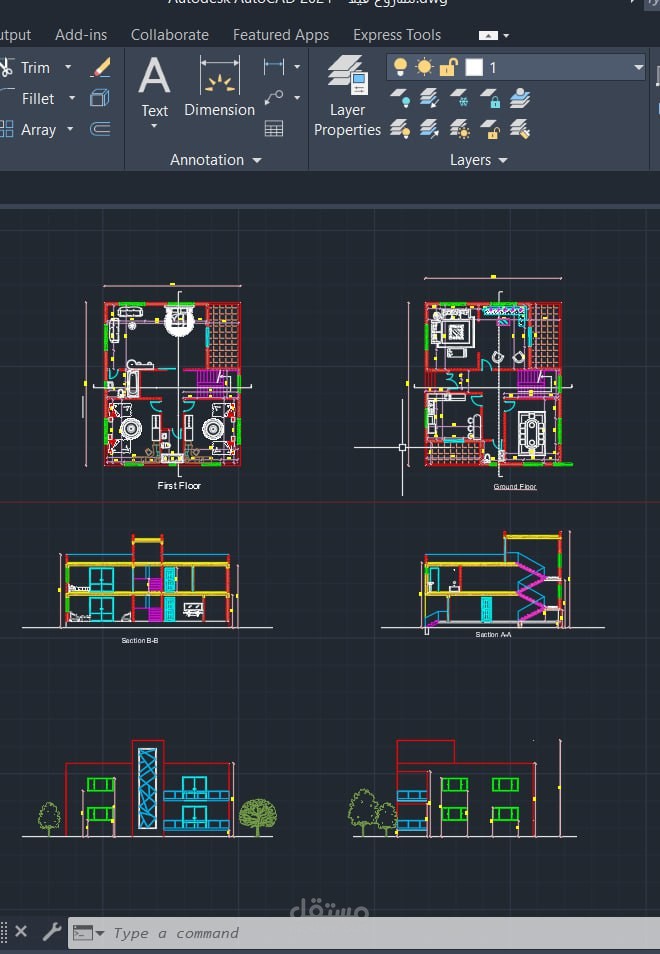Click the layer Unlock icon
660x954 pixels.
[490, 129]
